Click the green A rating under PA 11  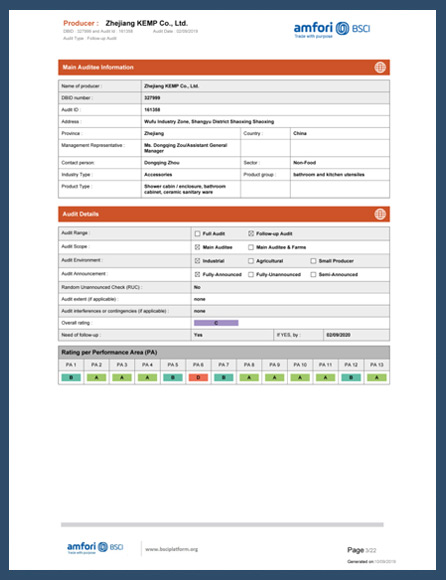325,378
